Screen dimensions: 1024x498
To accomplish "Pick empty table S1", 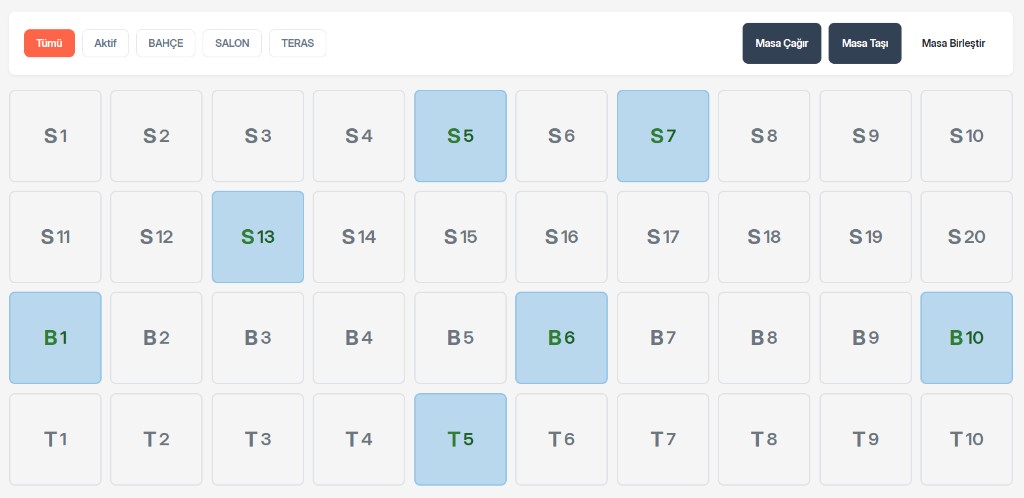I will (55, 136).
